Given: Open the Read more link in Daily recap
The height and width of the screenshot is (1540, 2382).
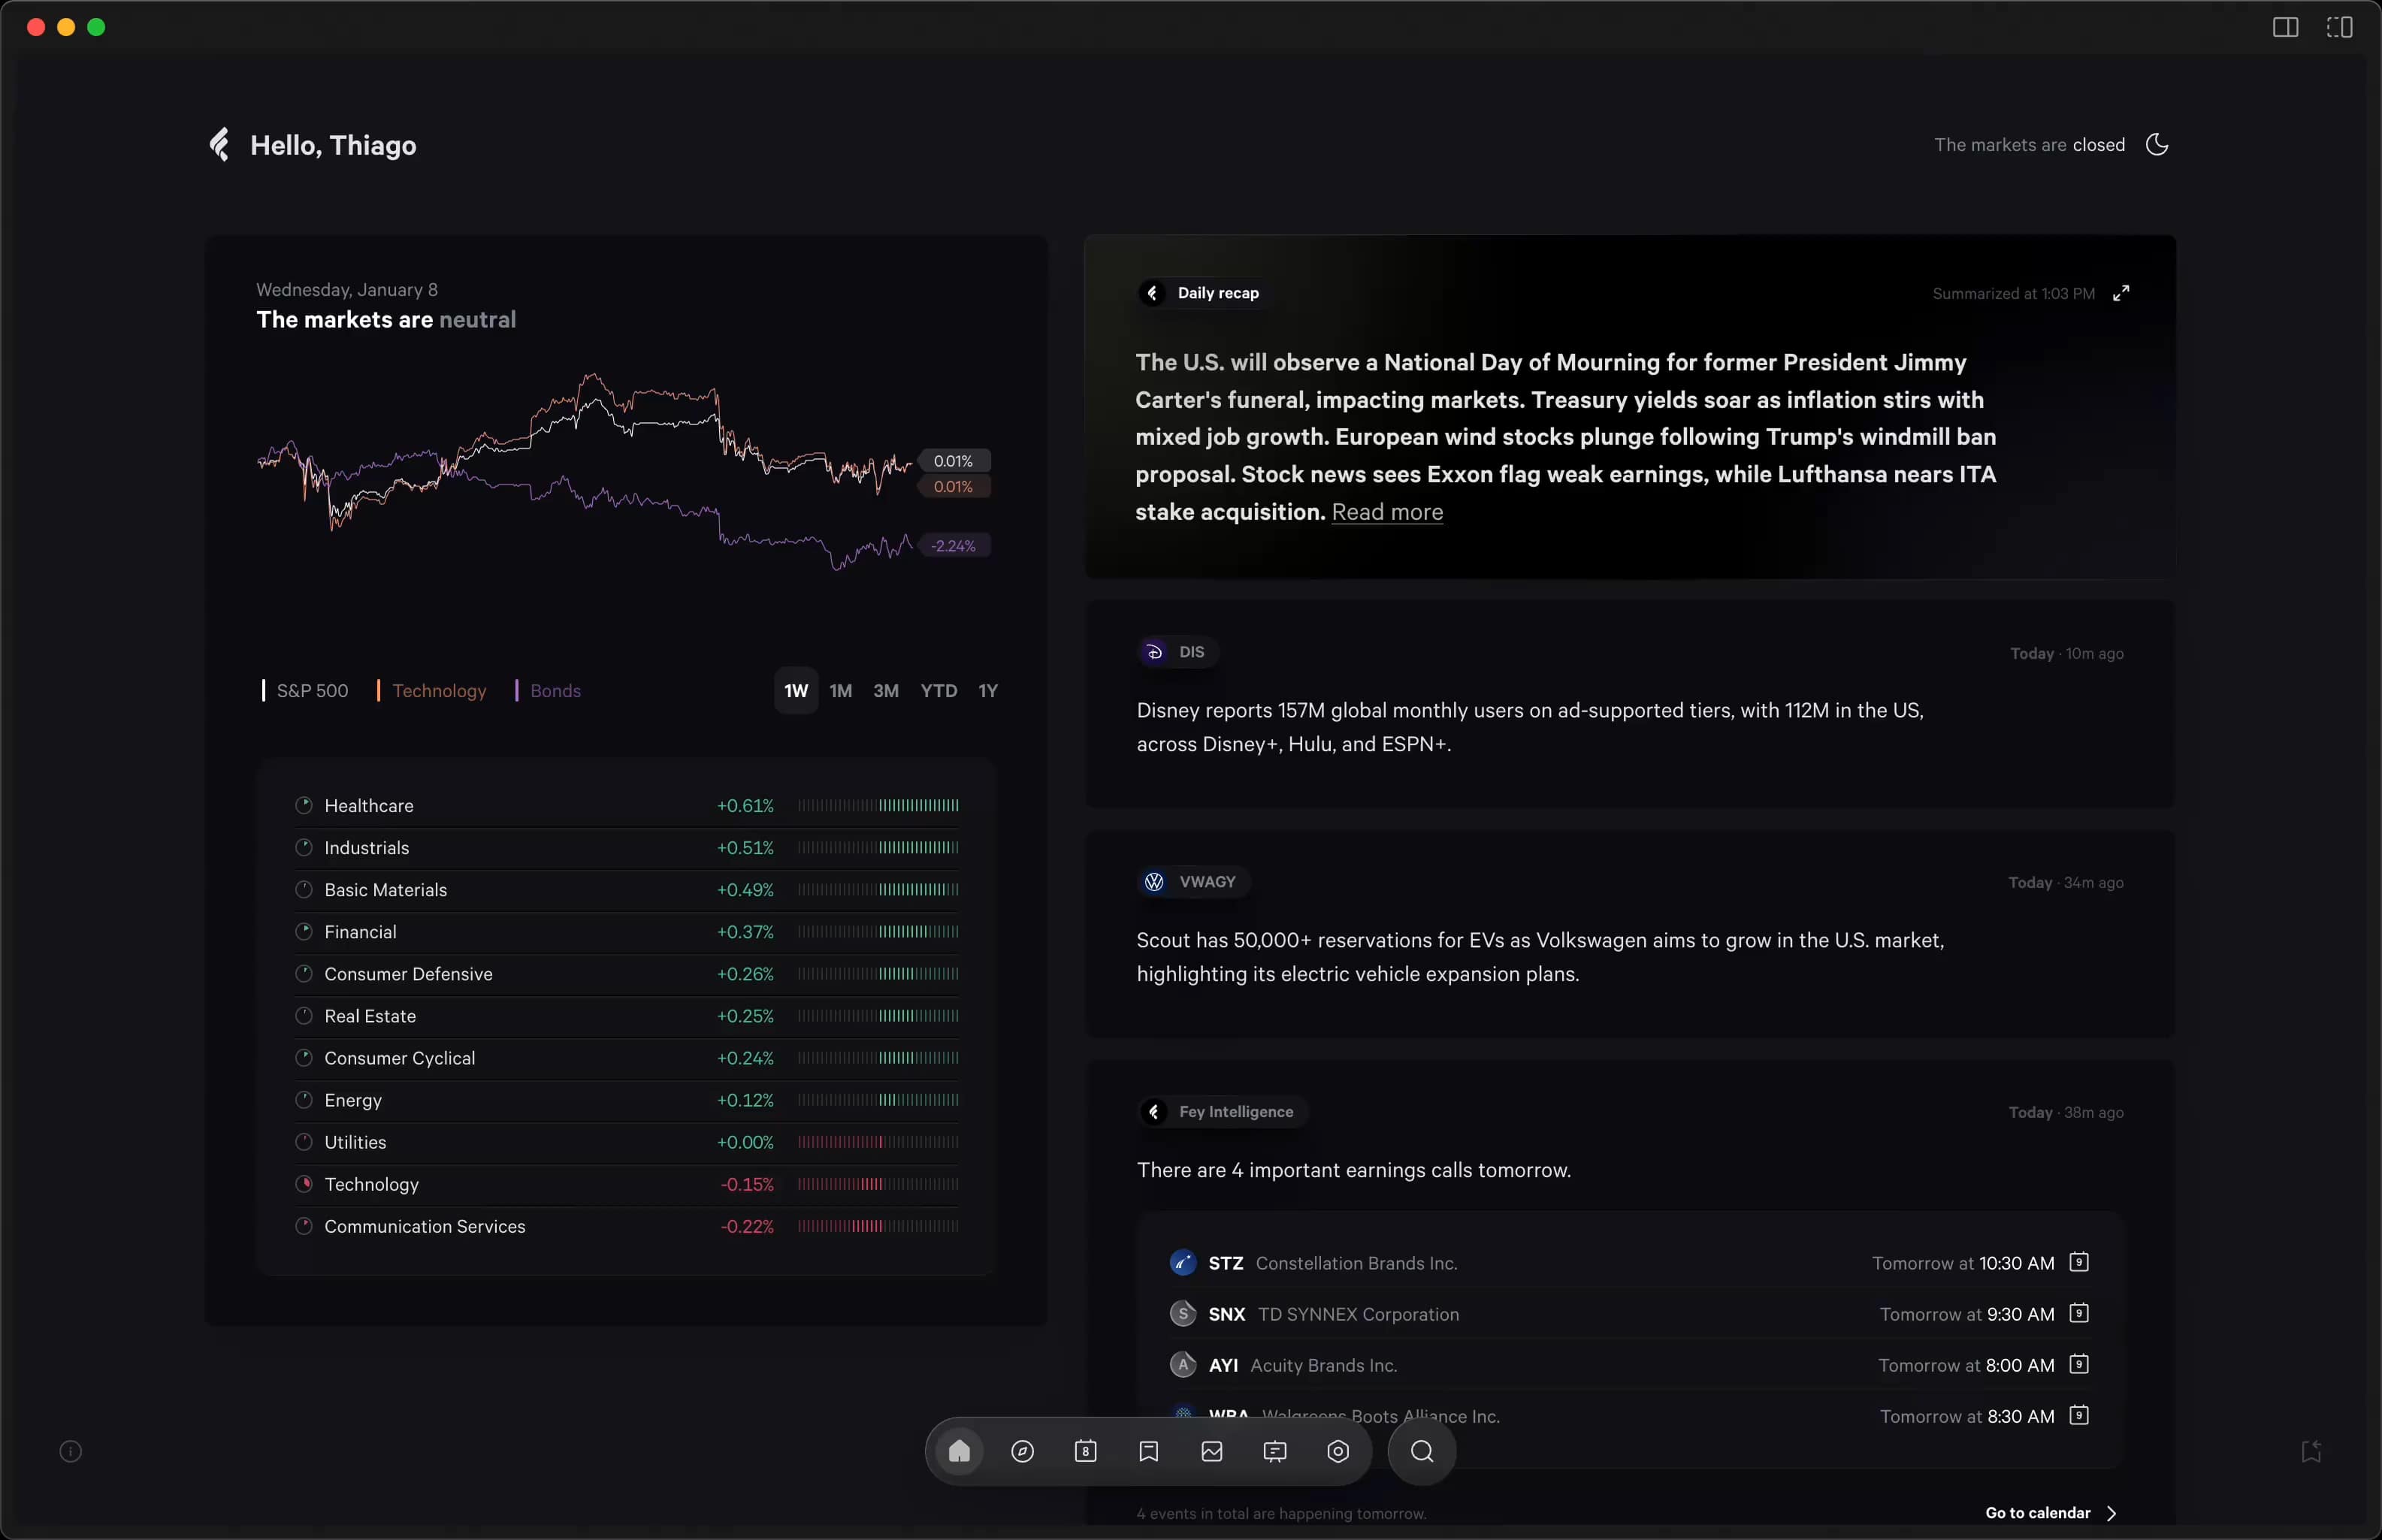Looking at the screenshot, I should pos(1387,512).
